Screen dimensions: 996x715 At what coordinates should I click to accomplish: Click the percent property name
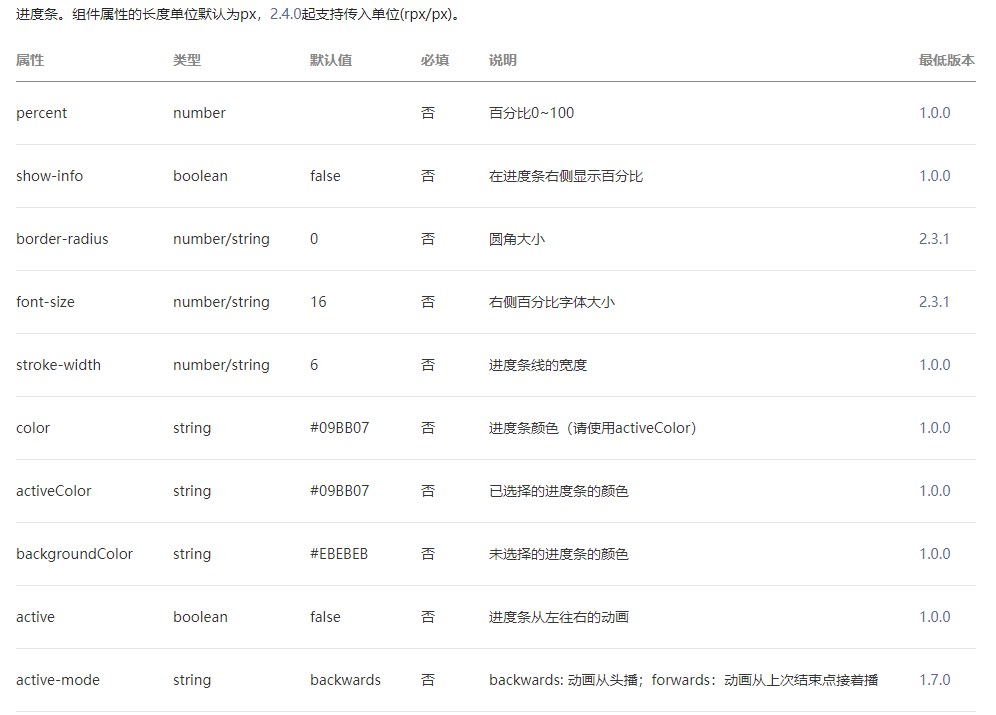41,112
